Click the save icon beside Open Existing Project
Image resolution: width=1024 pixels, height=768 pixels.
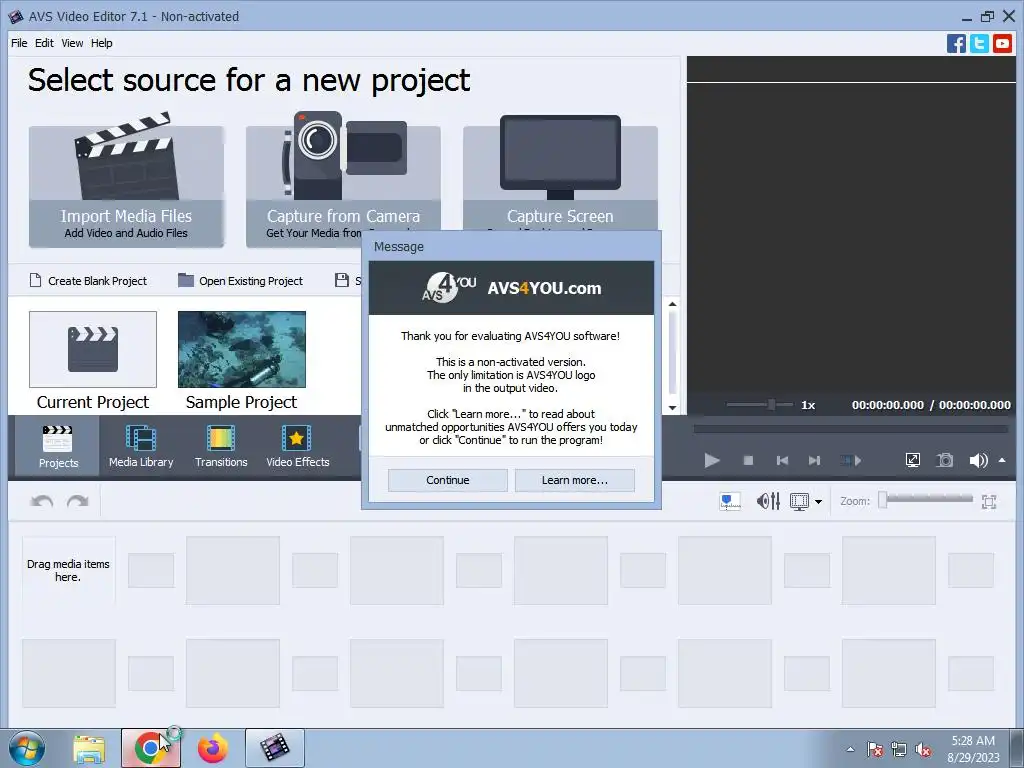pos(342,280)
